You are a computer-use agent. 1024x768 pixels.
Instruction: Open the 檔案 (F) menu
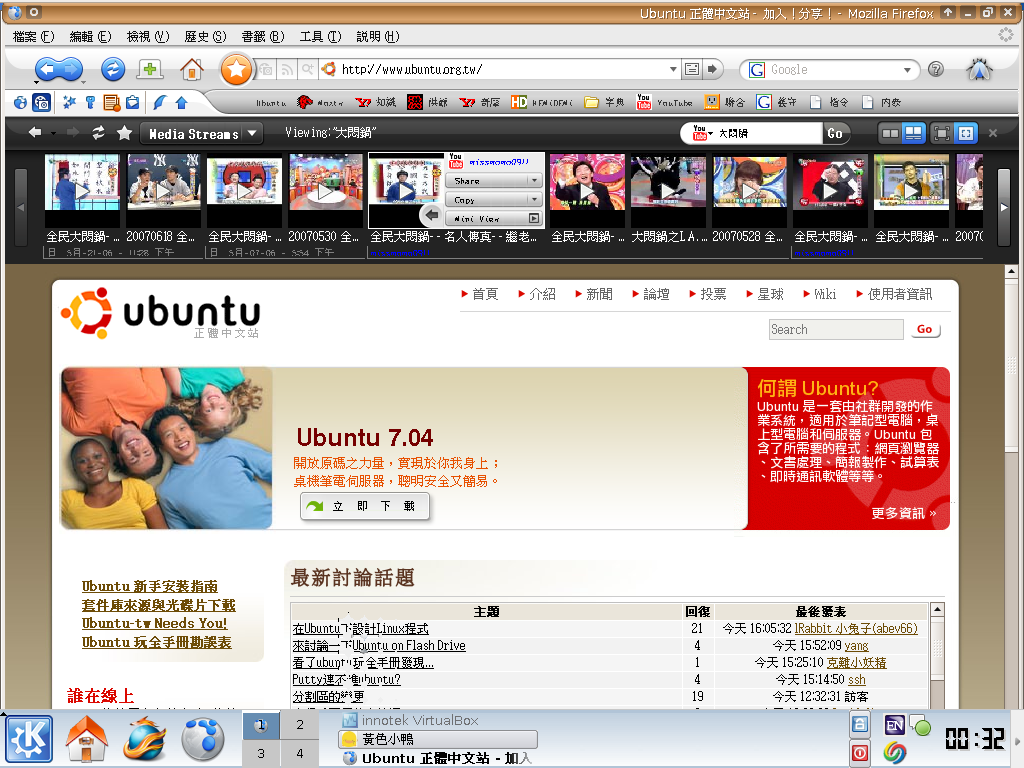tap(33, 37)
